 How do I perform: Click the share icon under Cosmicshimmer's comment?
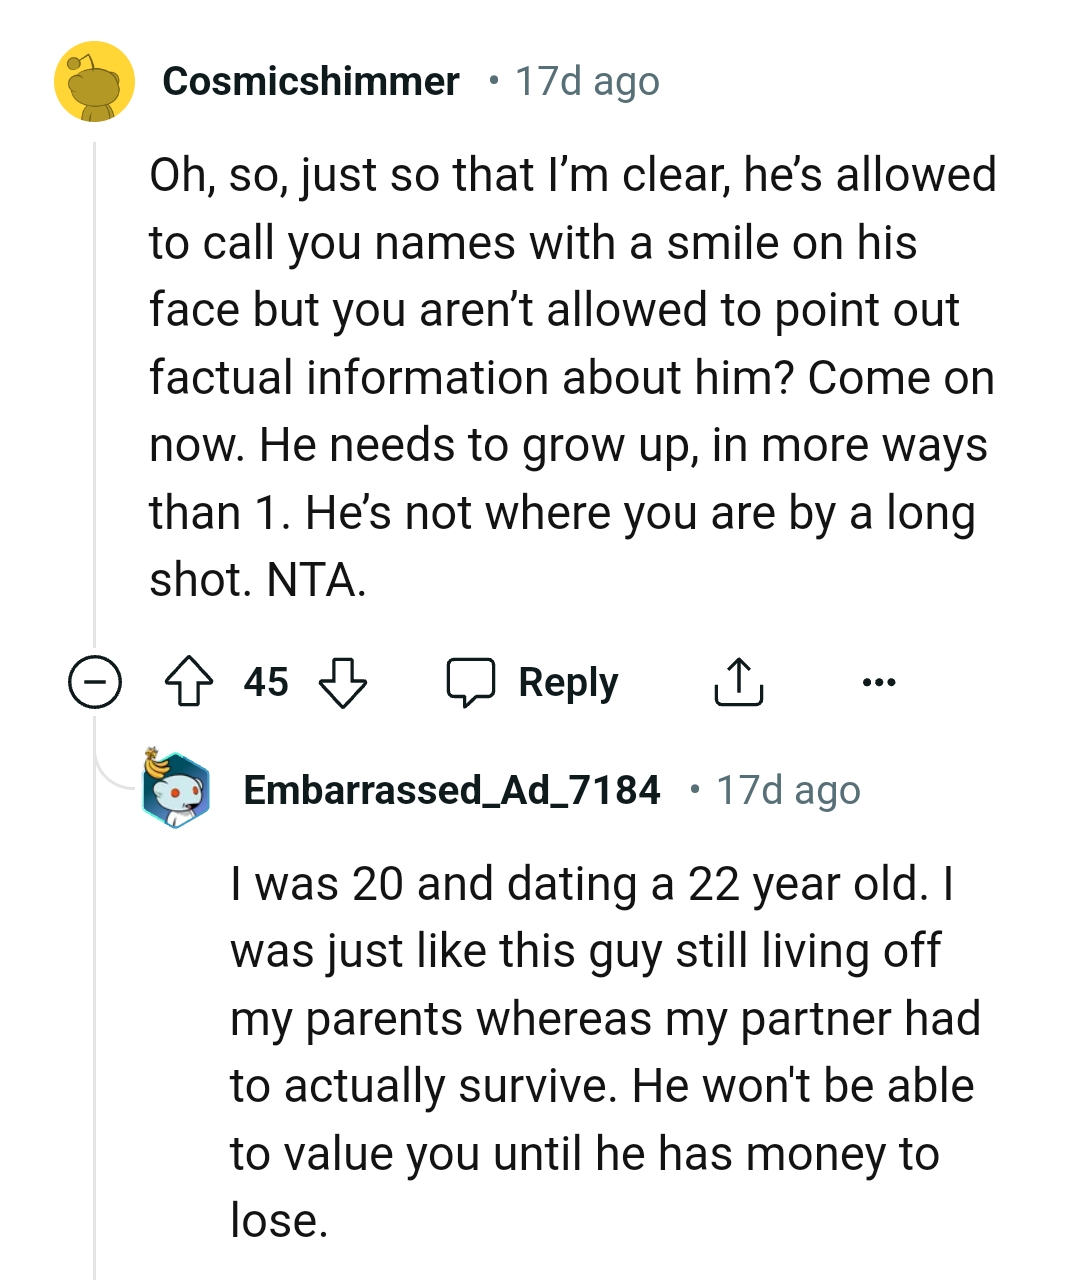[739, 682]
